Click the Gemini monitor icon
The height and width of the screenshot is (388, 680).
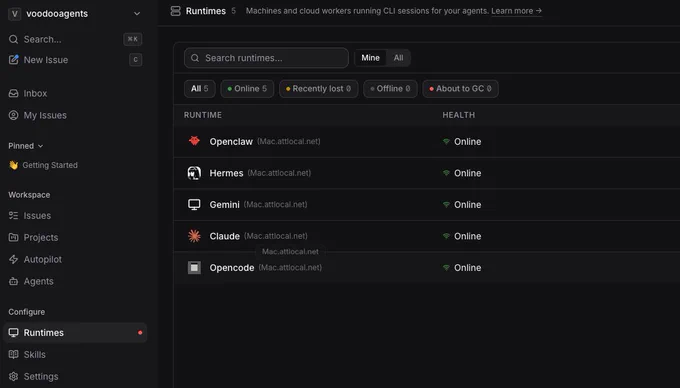click(194, 205)
